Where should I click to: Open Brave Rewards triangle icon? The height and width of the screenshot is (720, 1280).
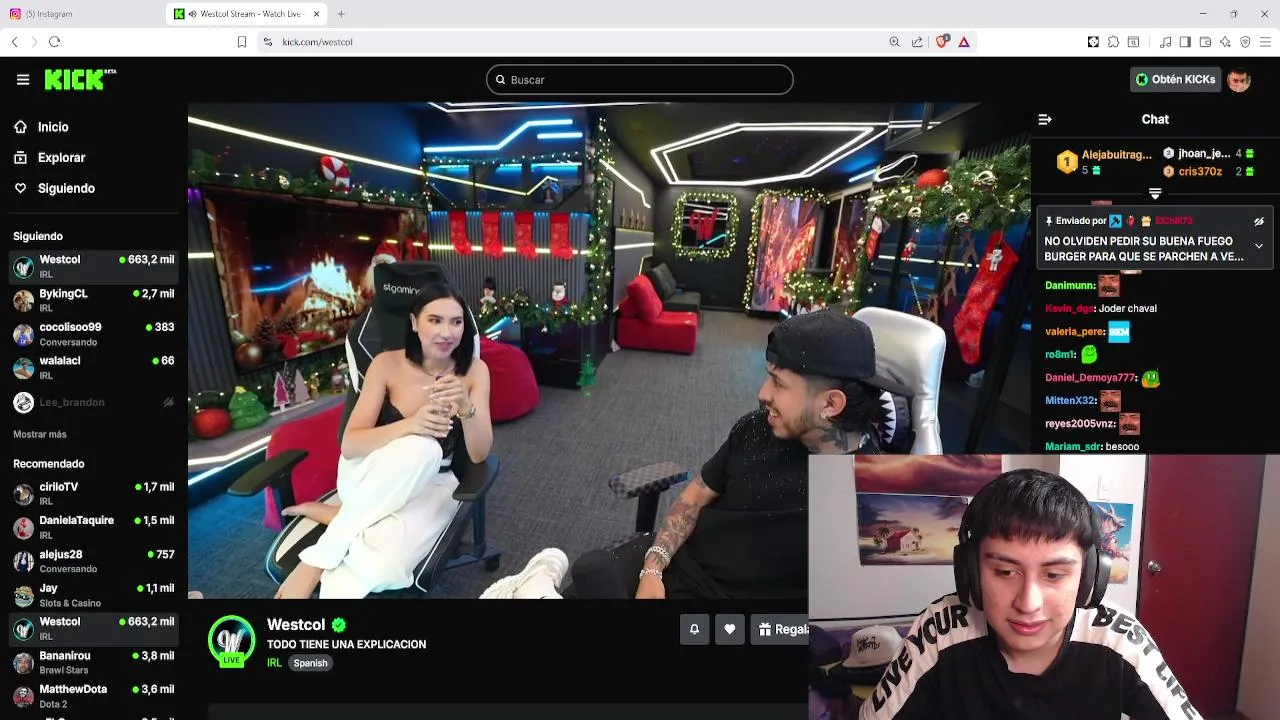pos(964,42)
